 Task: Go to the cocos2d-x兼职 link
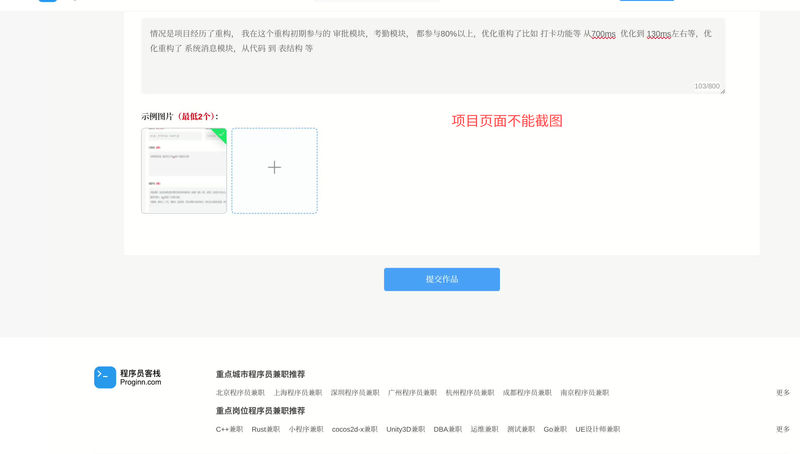355,429
